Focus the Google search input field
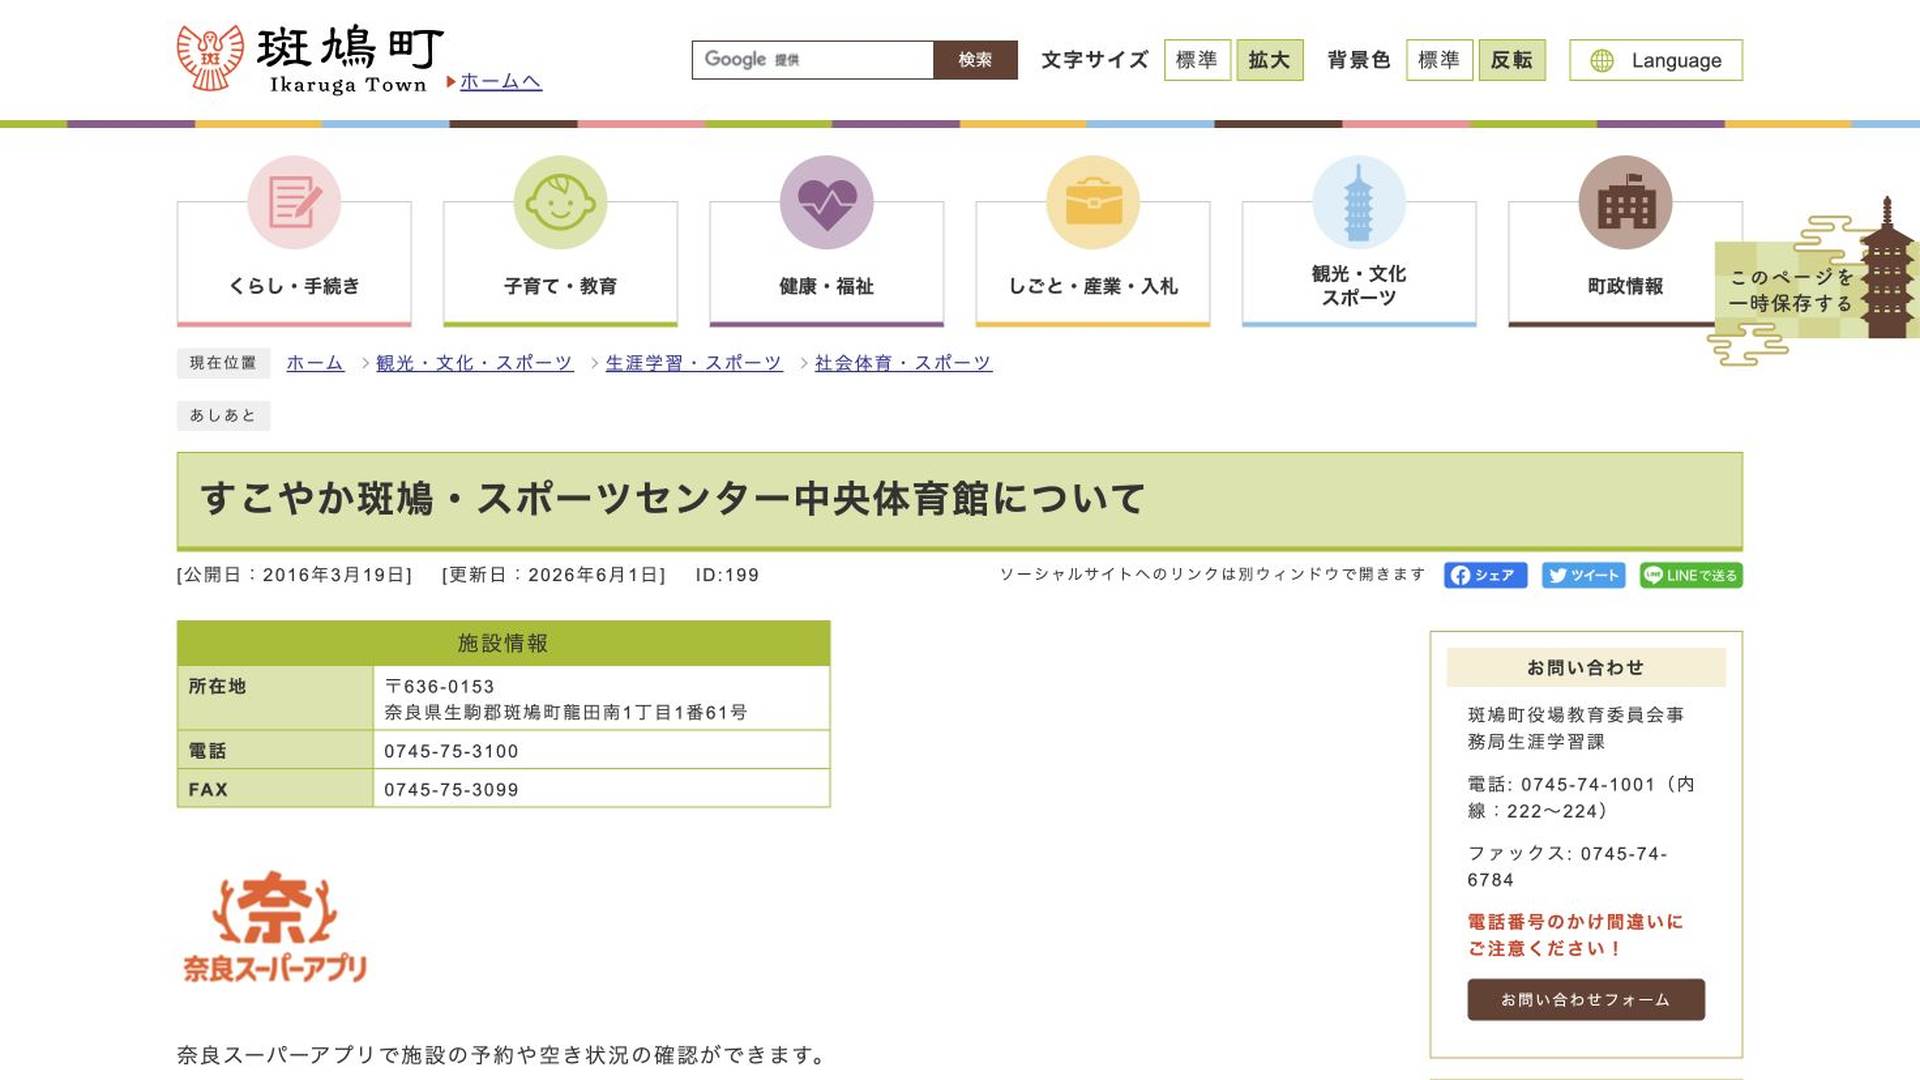Screen dimensions: 1920x1080 (x=812, y=60)
